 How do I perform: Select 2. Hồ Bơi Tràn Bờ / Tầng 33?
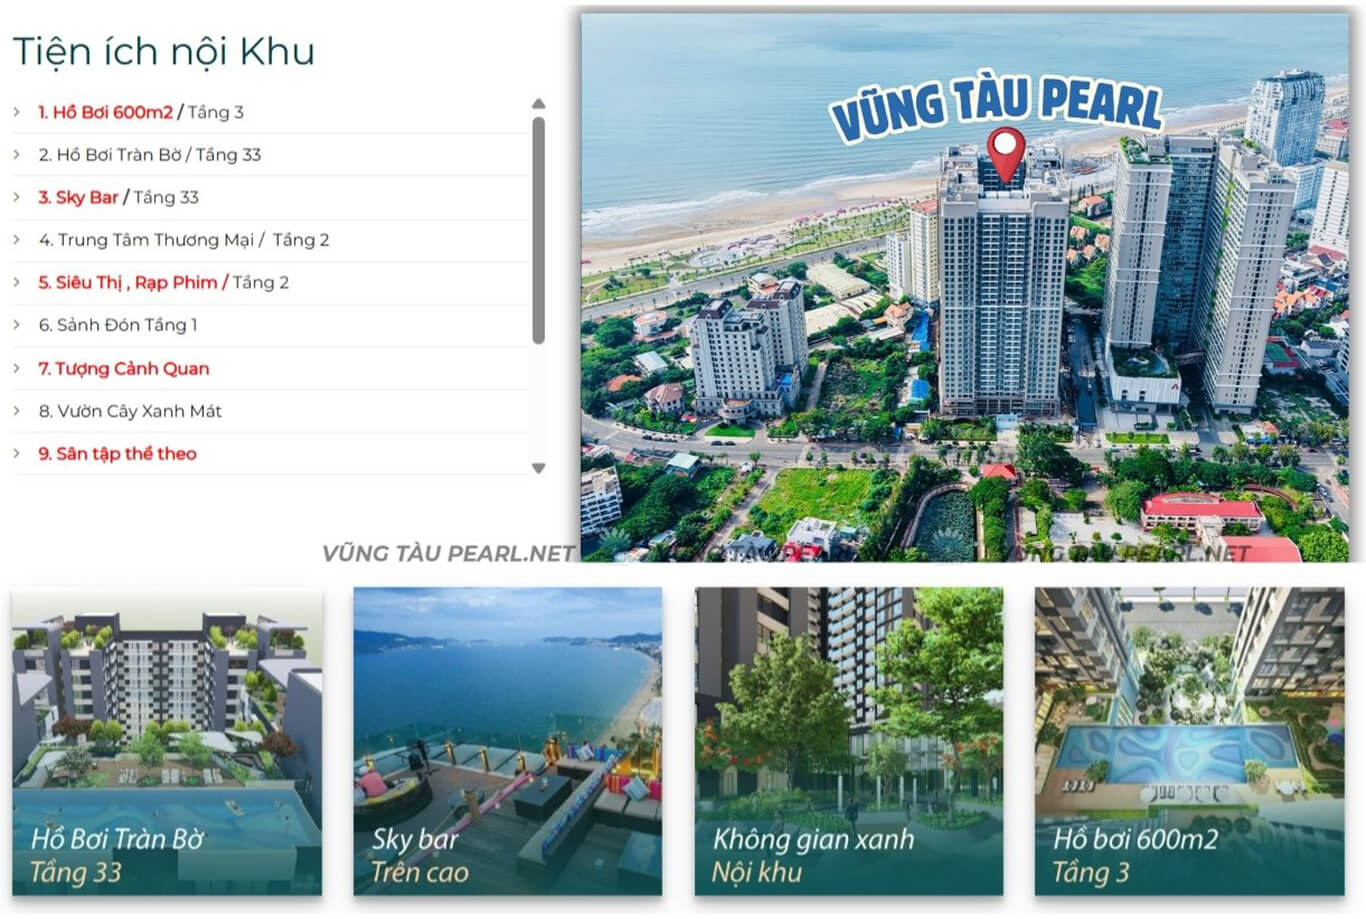pos(150,155)
